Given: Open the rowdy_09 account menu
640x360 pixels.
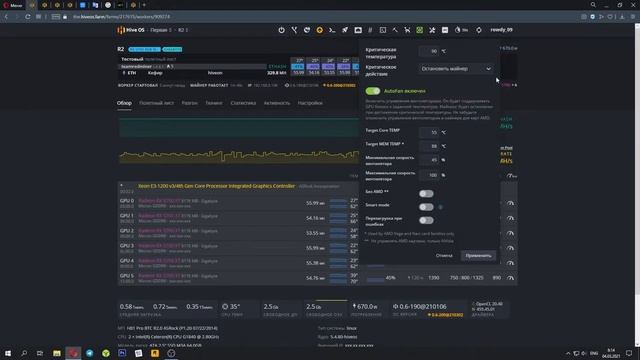Looking at the screenshot, I should click(501, 30).
